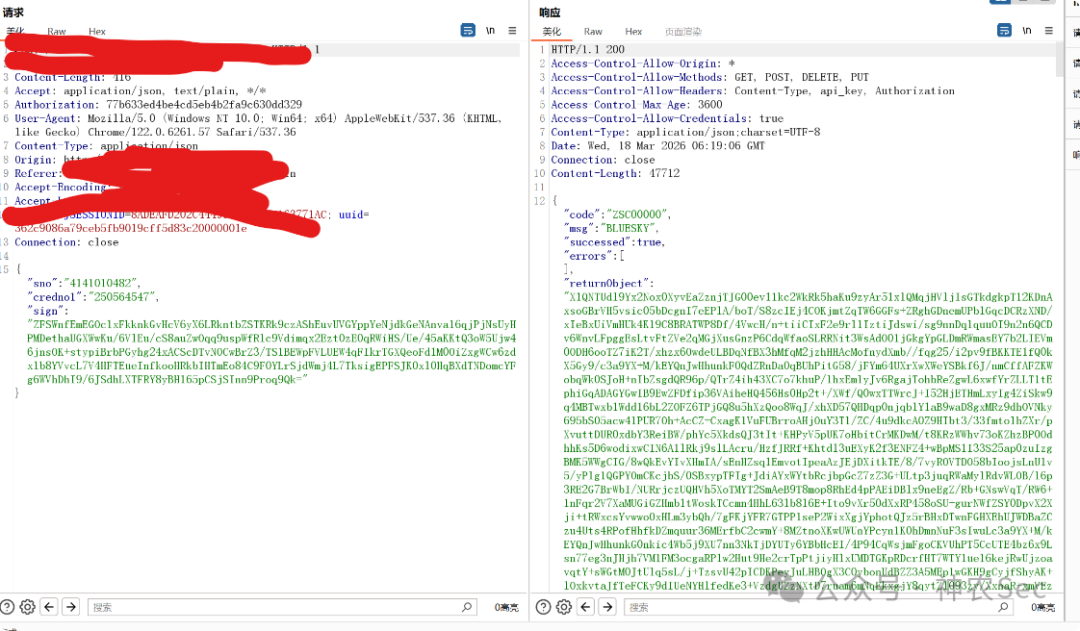Click "errors":[ line in response body
This screenshot has width=1080, height=631.
[x=594, y=256]
